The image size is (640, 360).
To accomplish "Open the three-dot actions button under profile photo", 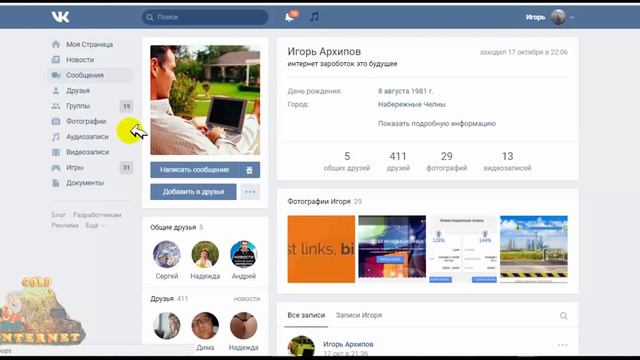I will tap(250, 192).
